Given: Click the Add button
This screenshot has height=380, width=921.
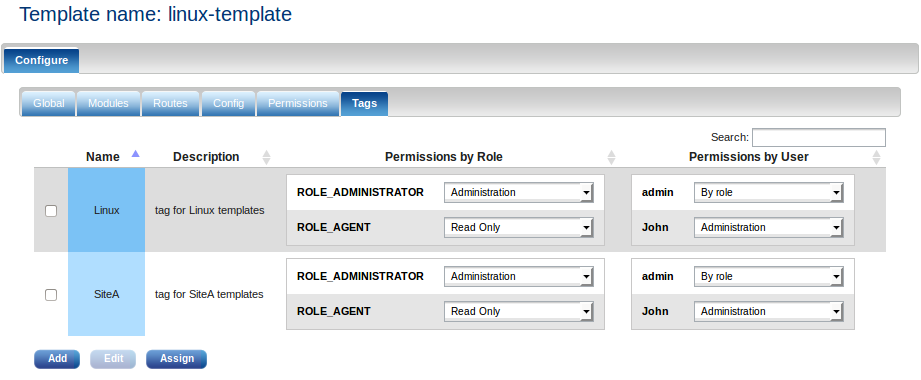Looking at the screenshot, I should [x=57, y=359].
